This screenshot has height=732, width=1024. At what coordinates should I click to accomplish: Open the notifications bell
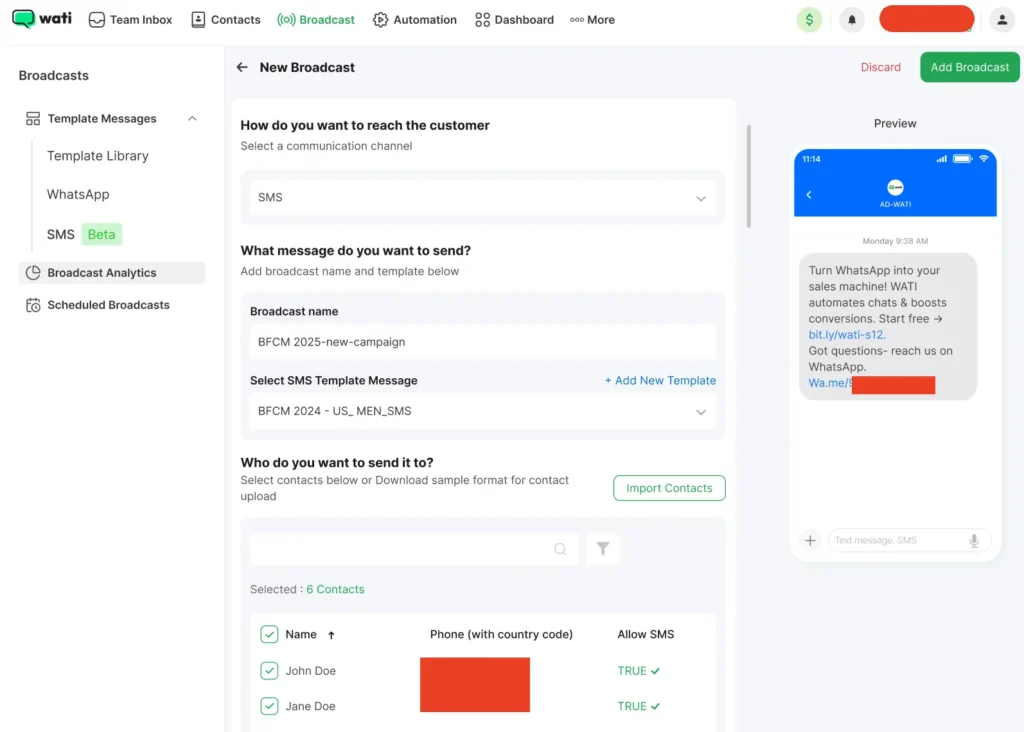coord(852,19)
